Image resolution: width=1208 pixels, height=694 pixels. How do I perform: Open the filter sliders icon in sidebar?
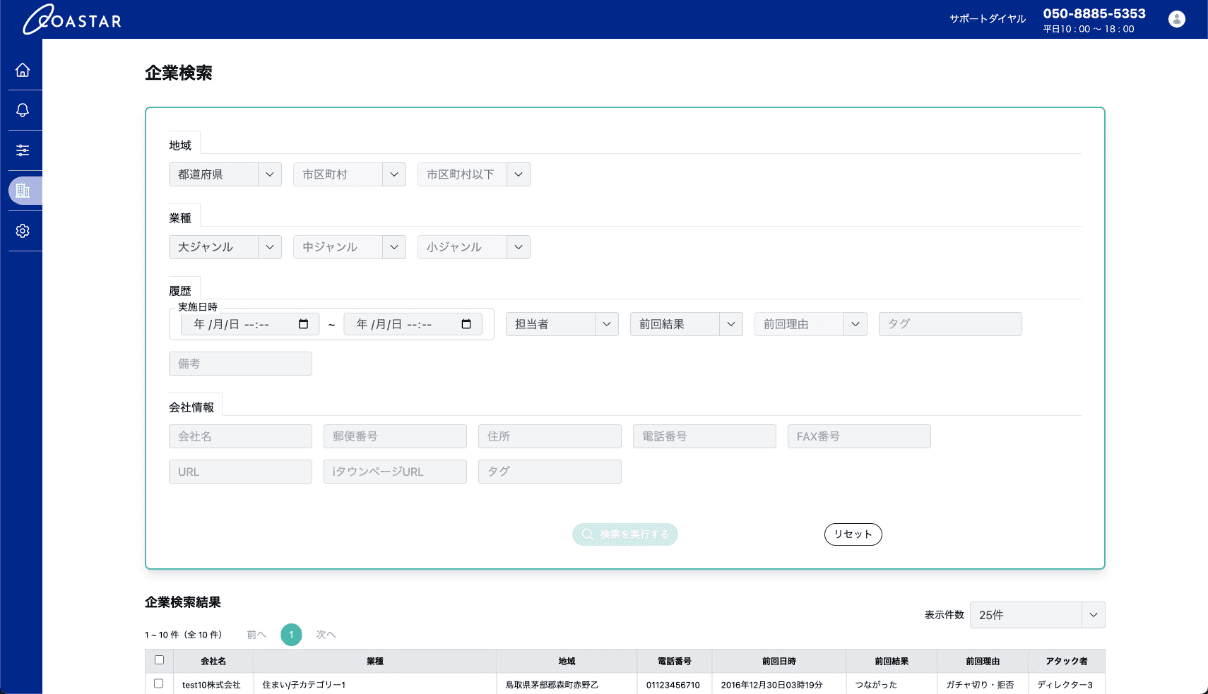[22, 150]
